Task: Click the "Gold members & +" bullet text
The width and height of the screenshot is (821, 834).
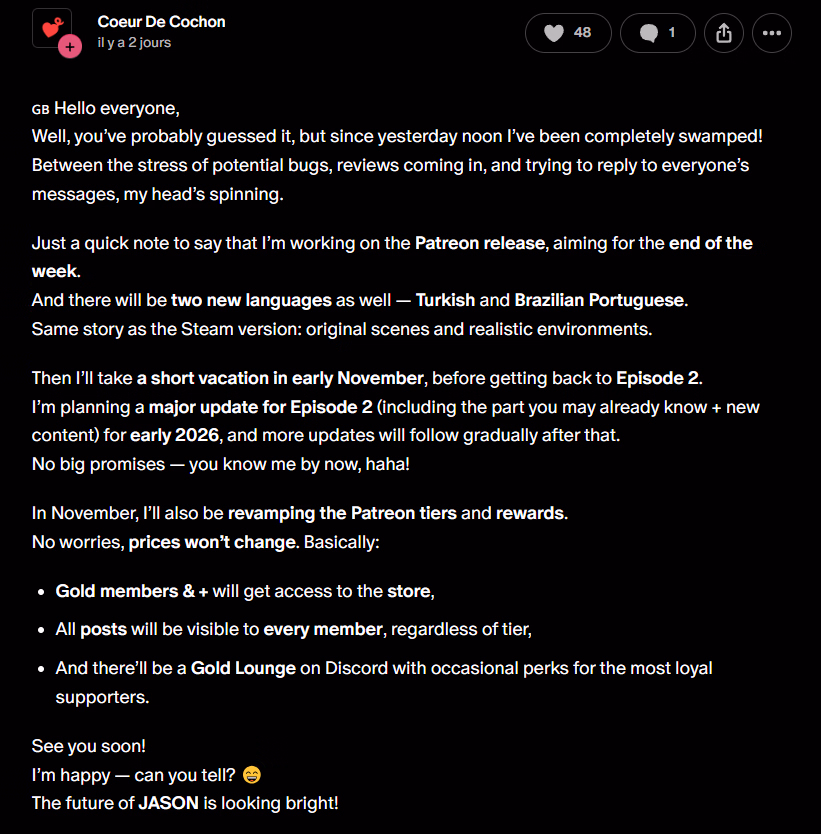Action: [x=132, y=591]
